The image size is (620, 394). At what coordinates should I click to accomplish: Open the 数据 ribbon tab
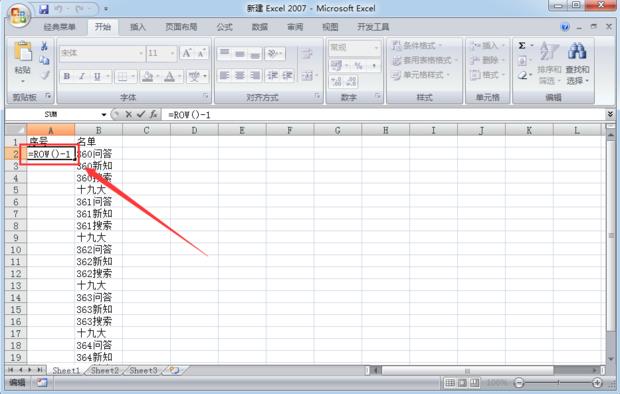pyautogui.click(x=260, y=27)
